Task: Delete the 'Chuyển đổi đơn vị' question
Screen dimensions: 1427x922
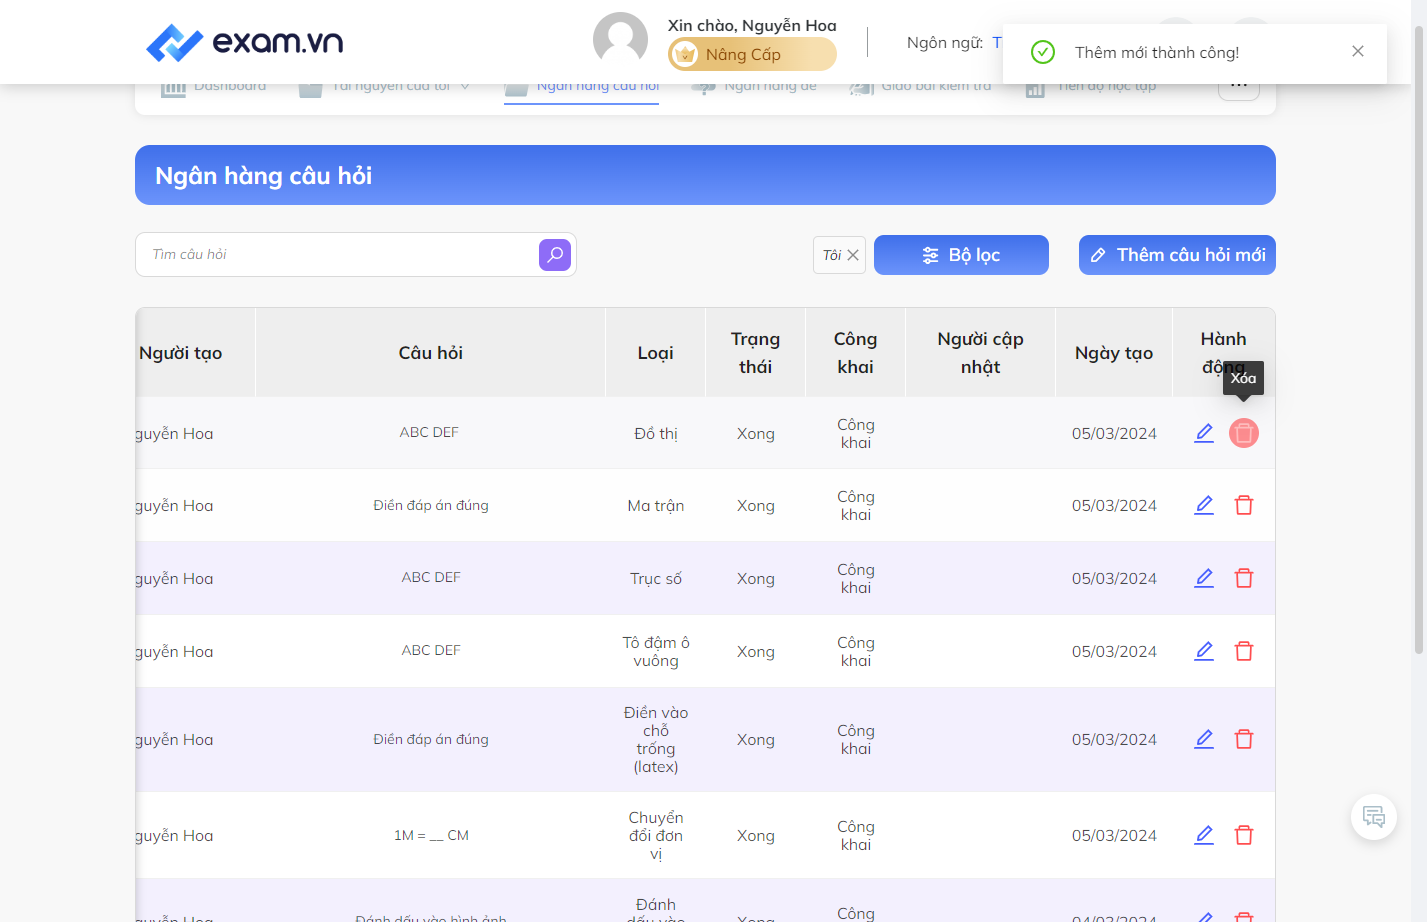Action: point(1244,835)
